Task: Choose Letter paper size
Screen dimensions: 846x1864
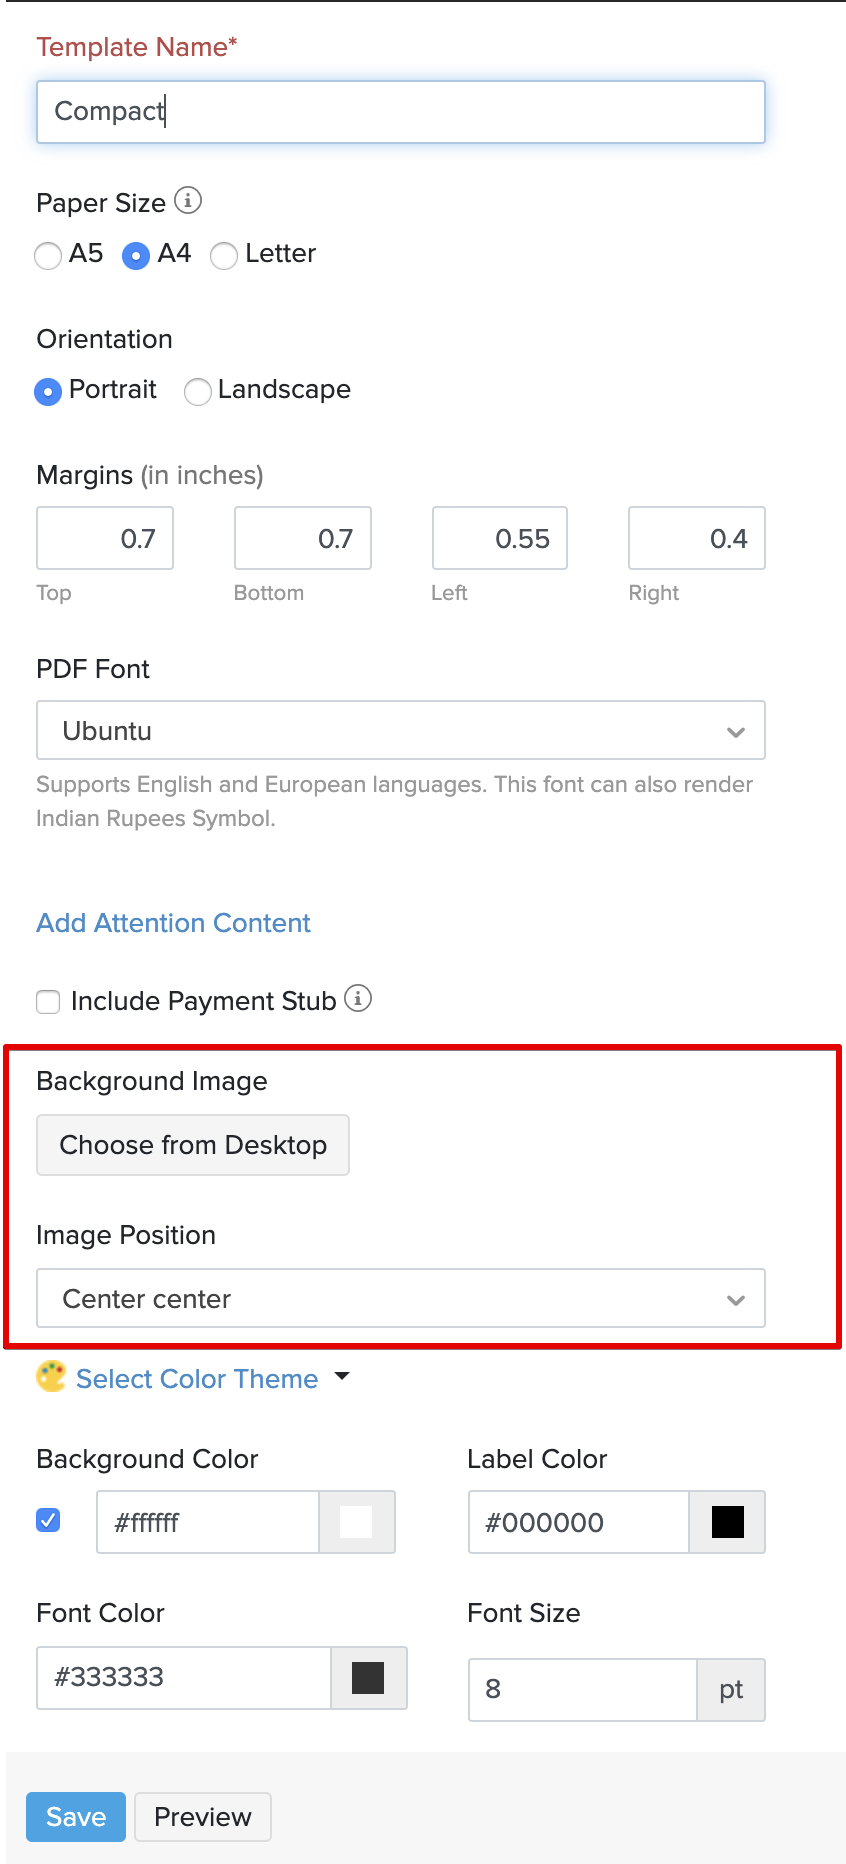Action: [224, 256]
